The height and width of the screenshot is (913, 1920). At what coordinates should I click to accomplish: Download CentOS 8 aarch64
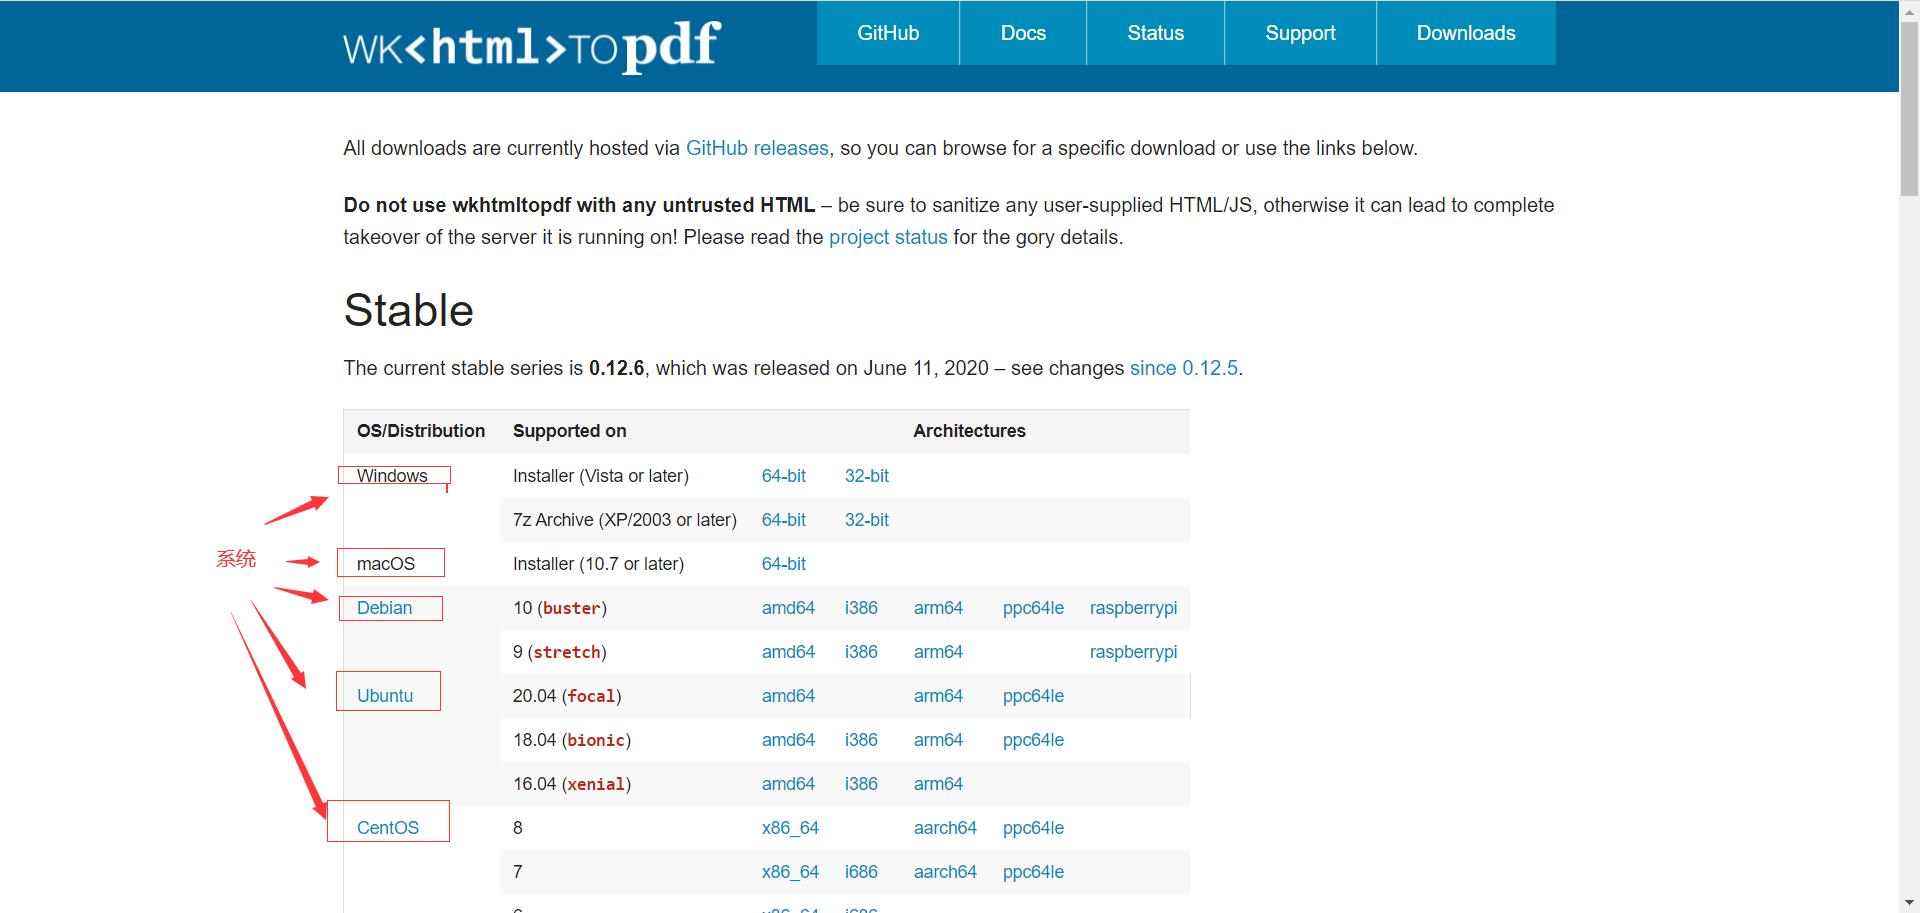pos(945,828)
